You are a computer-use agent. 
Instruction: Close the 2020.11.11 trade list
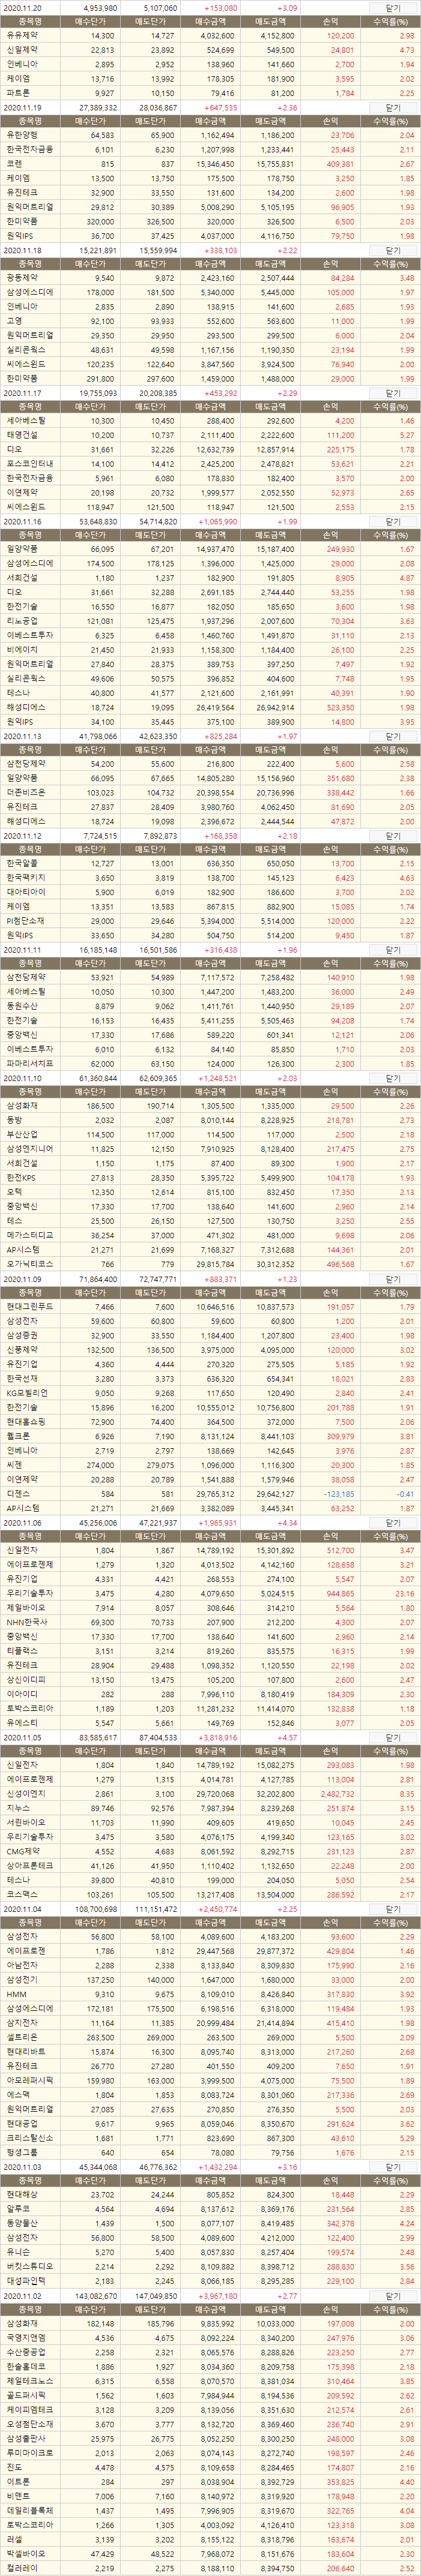coord(393,950)
